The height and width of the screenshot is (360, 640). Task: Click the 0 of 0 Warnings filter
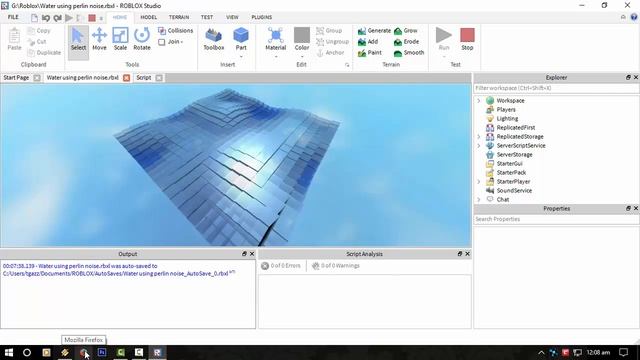[336, 266]
